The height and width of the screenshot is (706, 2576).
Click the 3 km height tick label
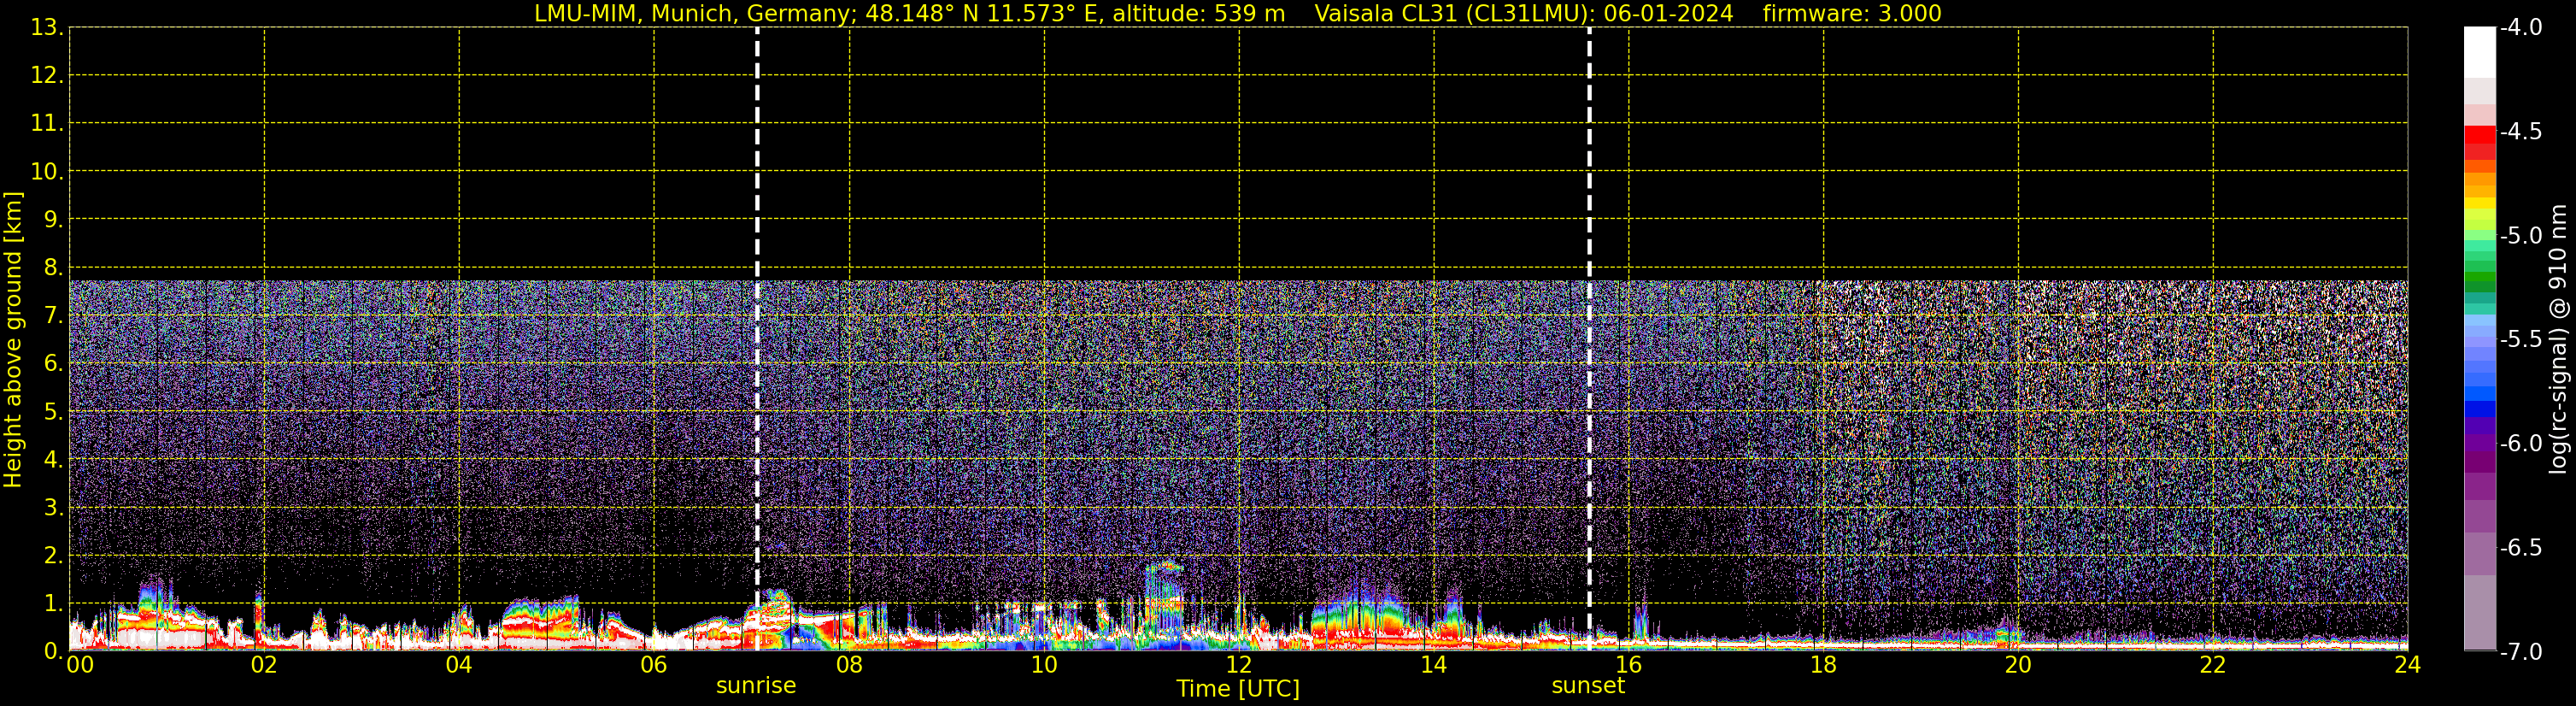coord(53,508)
